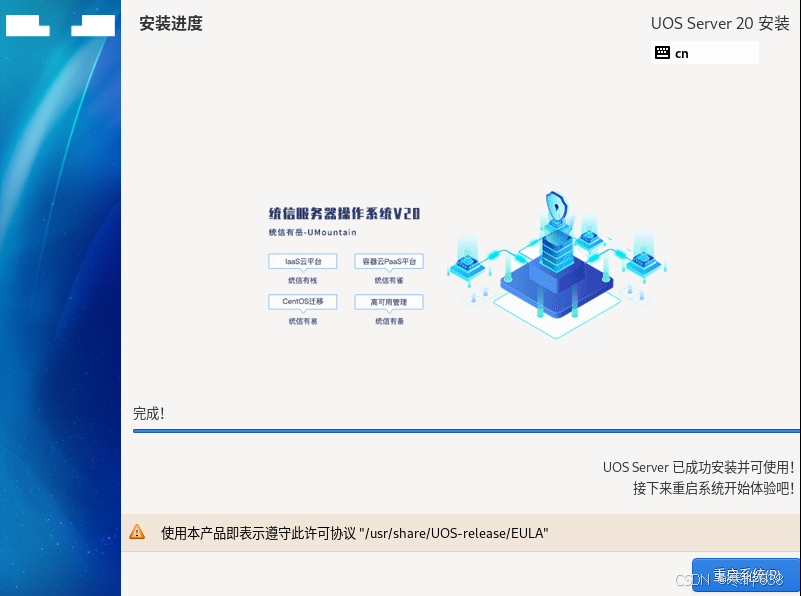Click the "UOS Server 20 安装" title
This screenshot has height=596, width=801.
[720, 23]
